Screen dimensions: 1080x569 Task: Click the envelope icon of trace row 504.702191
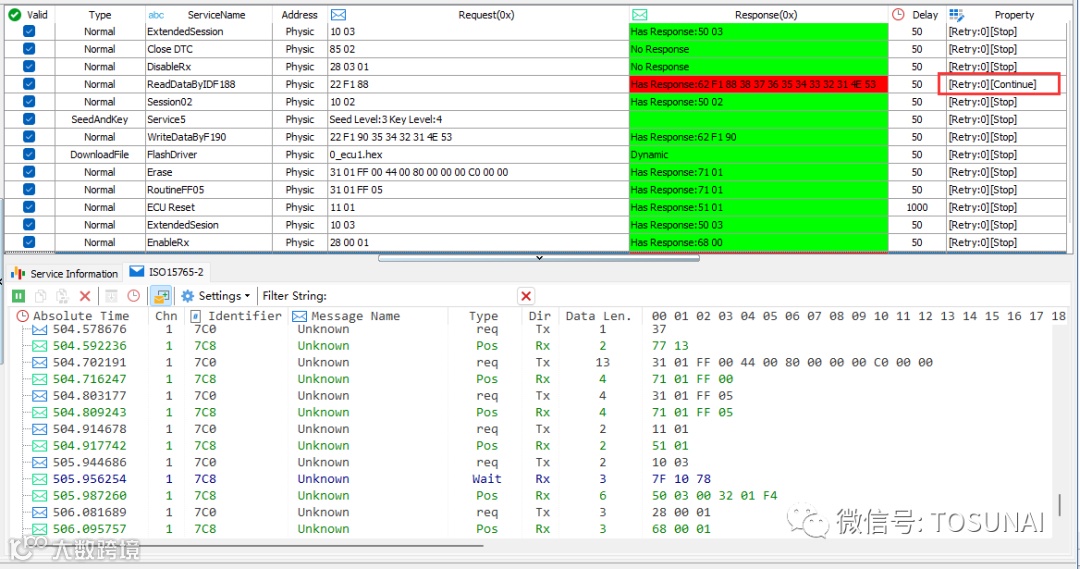click(40, 362)
